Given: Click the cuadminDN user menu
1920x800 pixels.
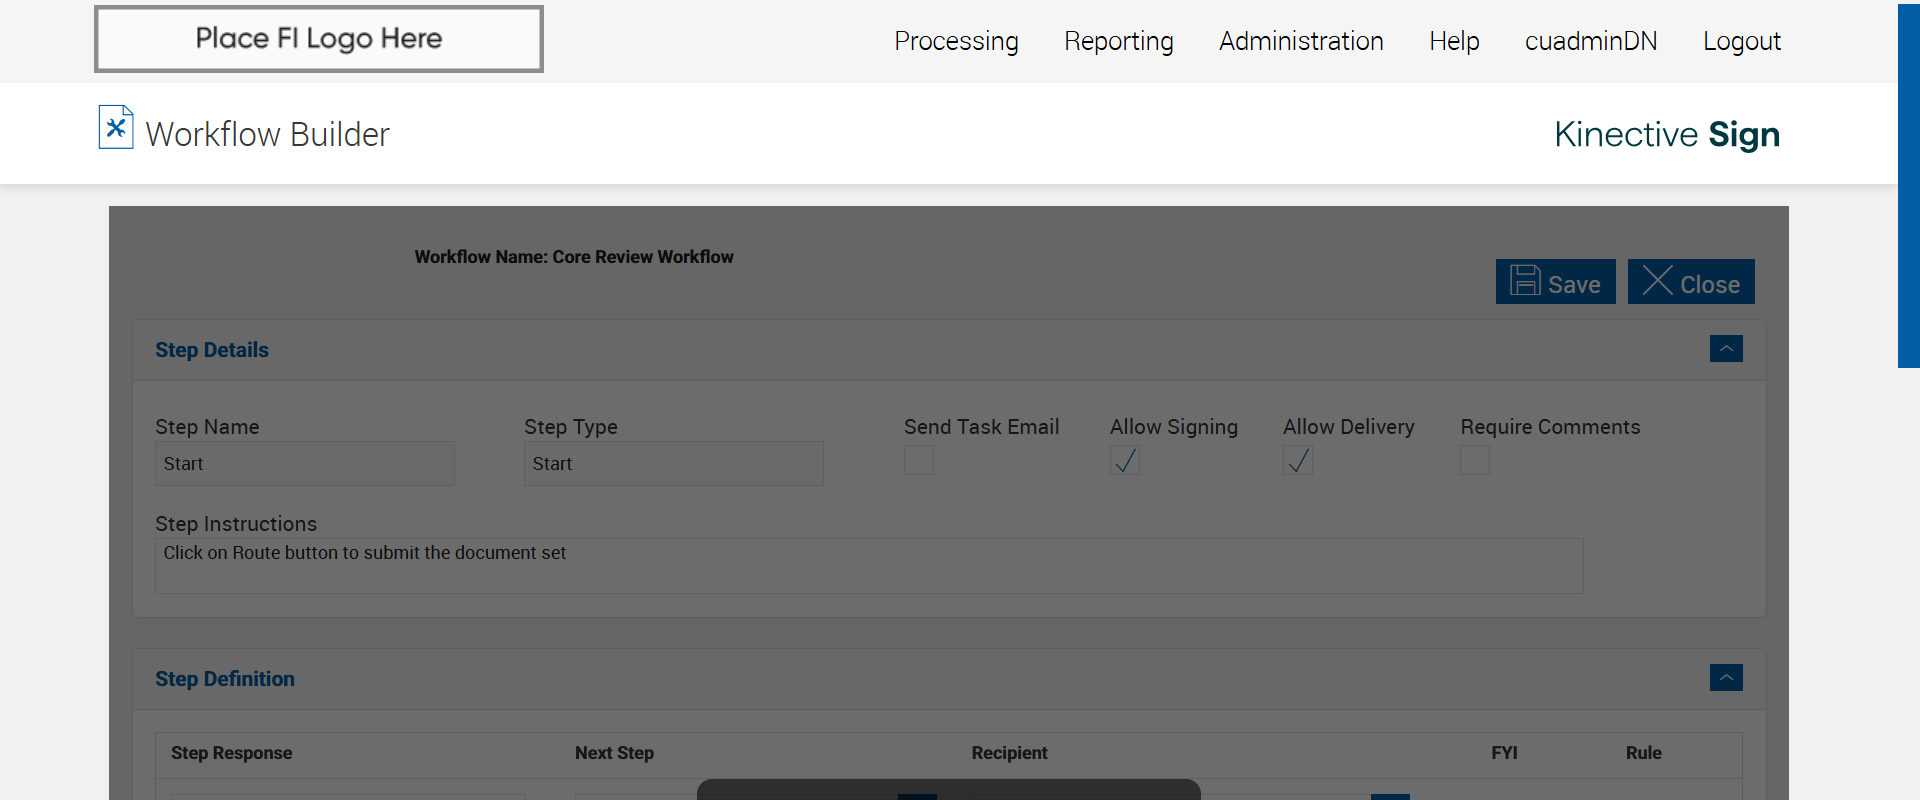Looking at the screenshot, I should (1591, 41).
